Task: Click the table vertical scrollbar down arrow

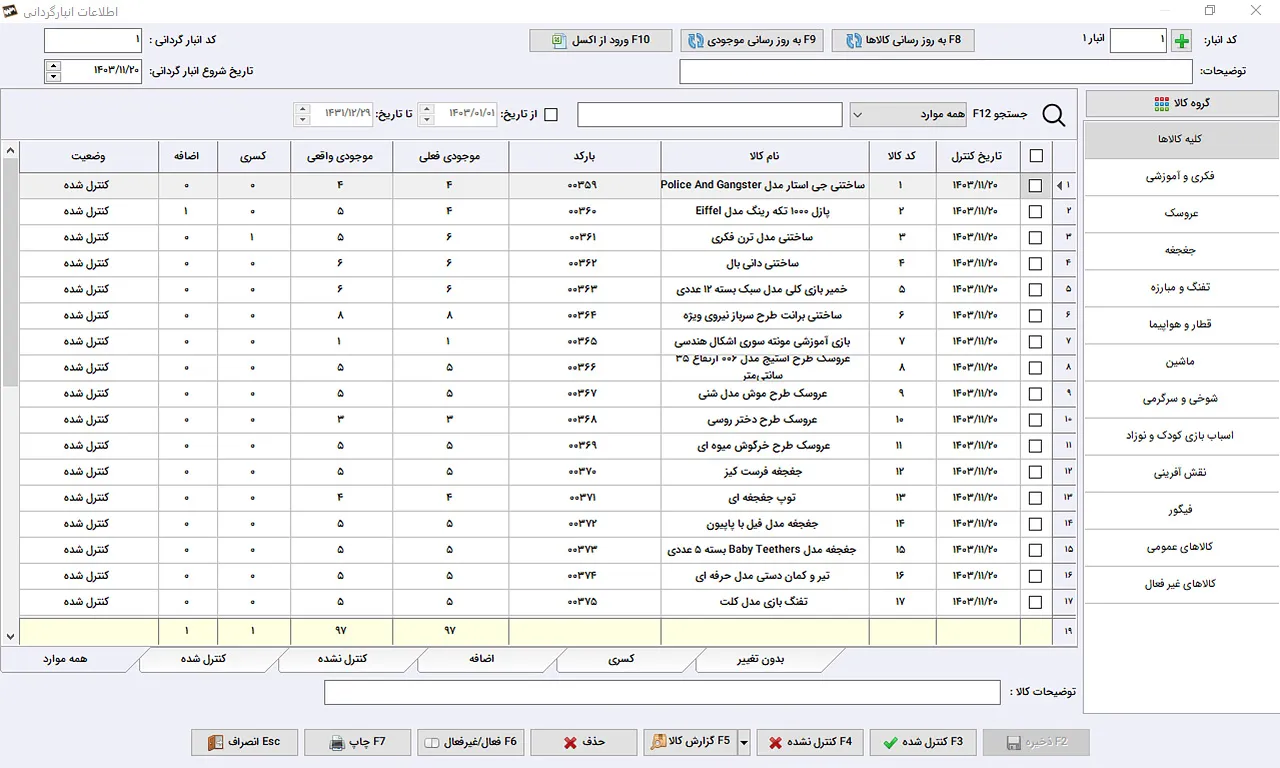Action: pos(10,636)
